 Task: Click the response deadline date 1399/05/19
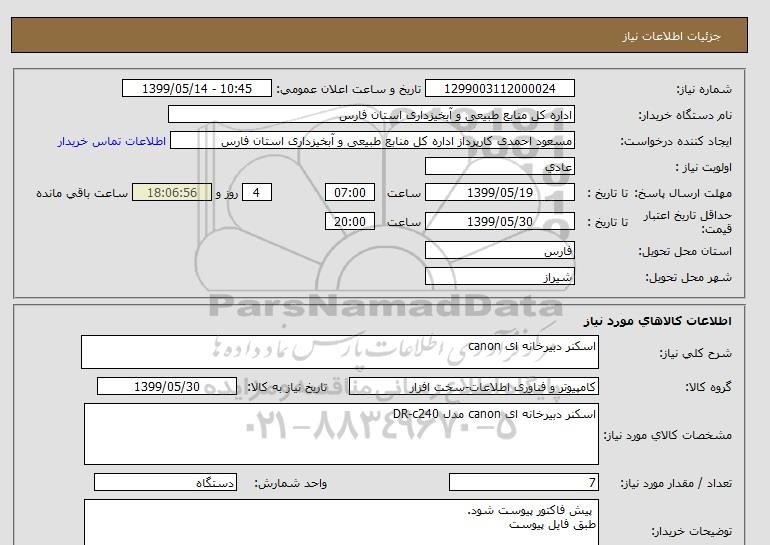point(499,192)
